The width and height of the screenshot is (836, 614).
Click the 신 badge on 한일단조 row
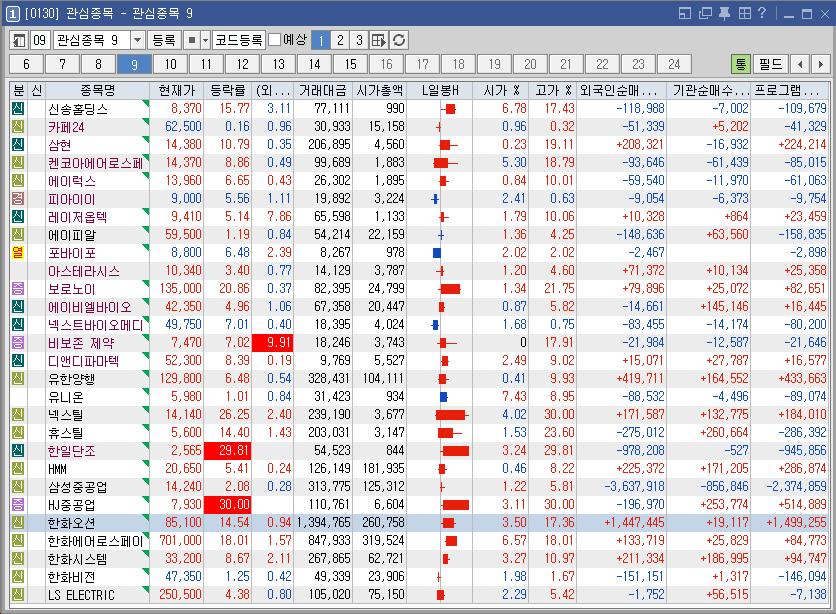pyautogui.click(x=18, y=451)
